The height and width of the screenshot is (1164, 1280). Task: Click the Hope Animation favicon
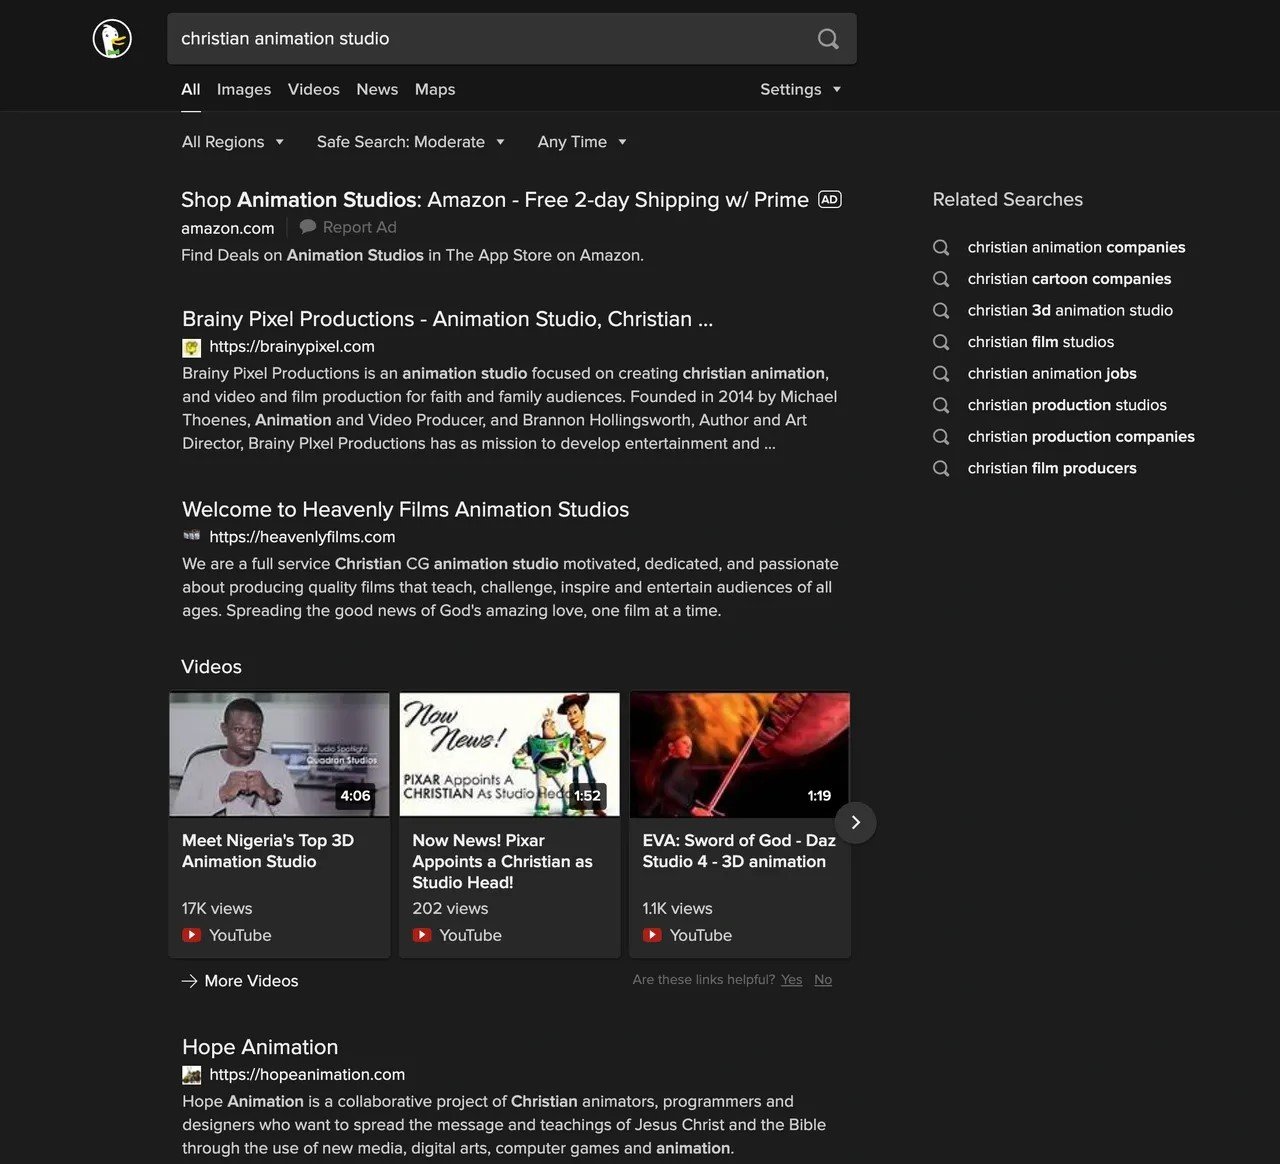pos(191,1075)
